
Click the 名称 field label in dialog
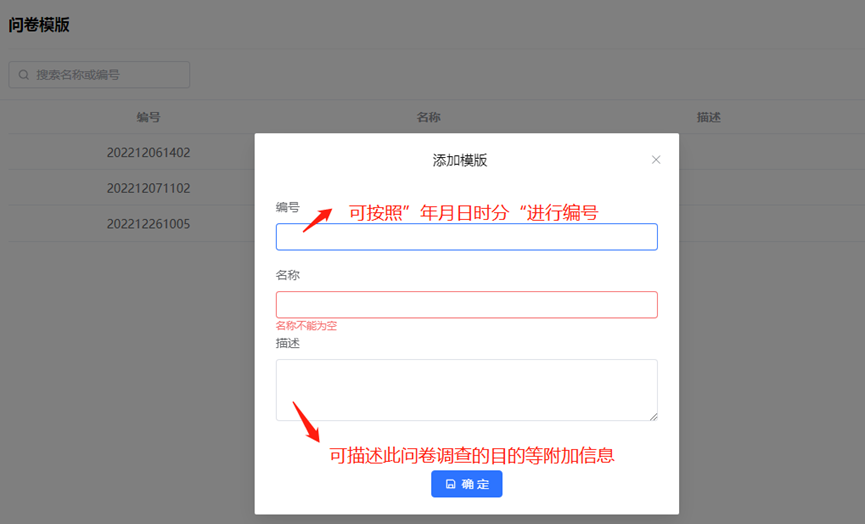(288, 275)
